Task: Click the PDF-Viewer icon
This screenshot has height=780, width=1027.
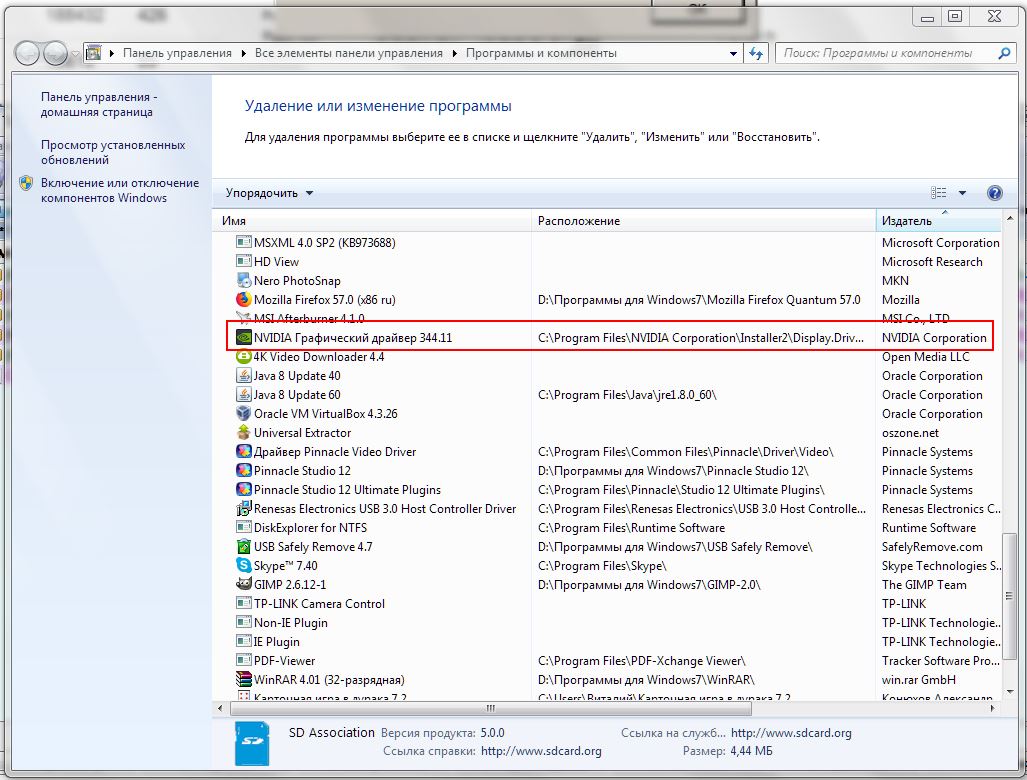Action: (x=244, y=660)
